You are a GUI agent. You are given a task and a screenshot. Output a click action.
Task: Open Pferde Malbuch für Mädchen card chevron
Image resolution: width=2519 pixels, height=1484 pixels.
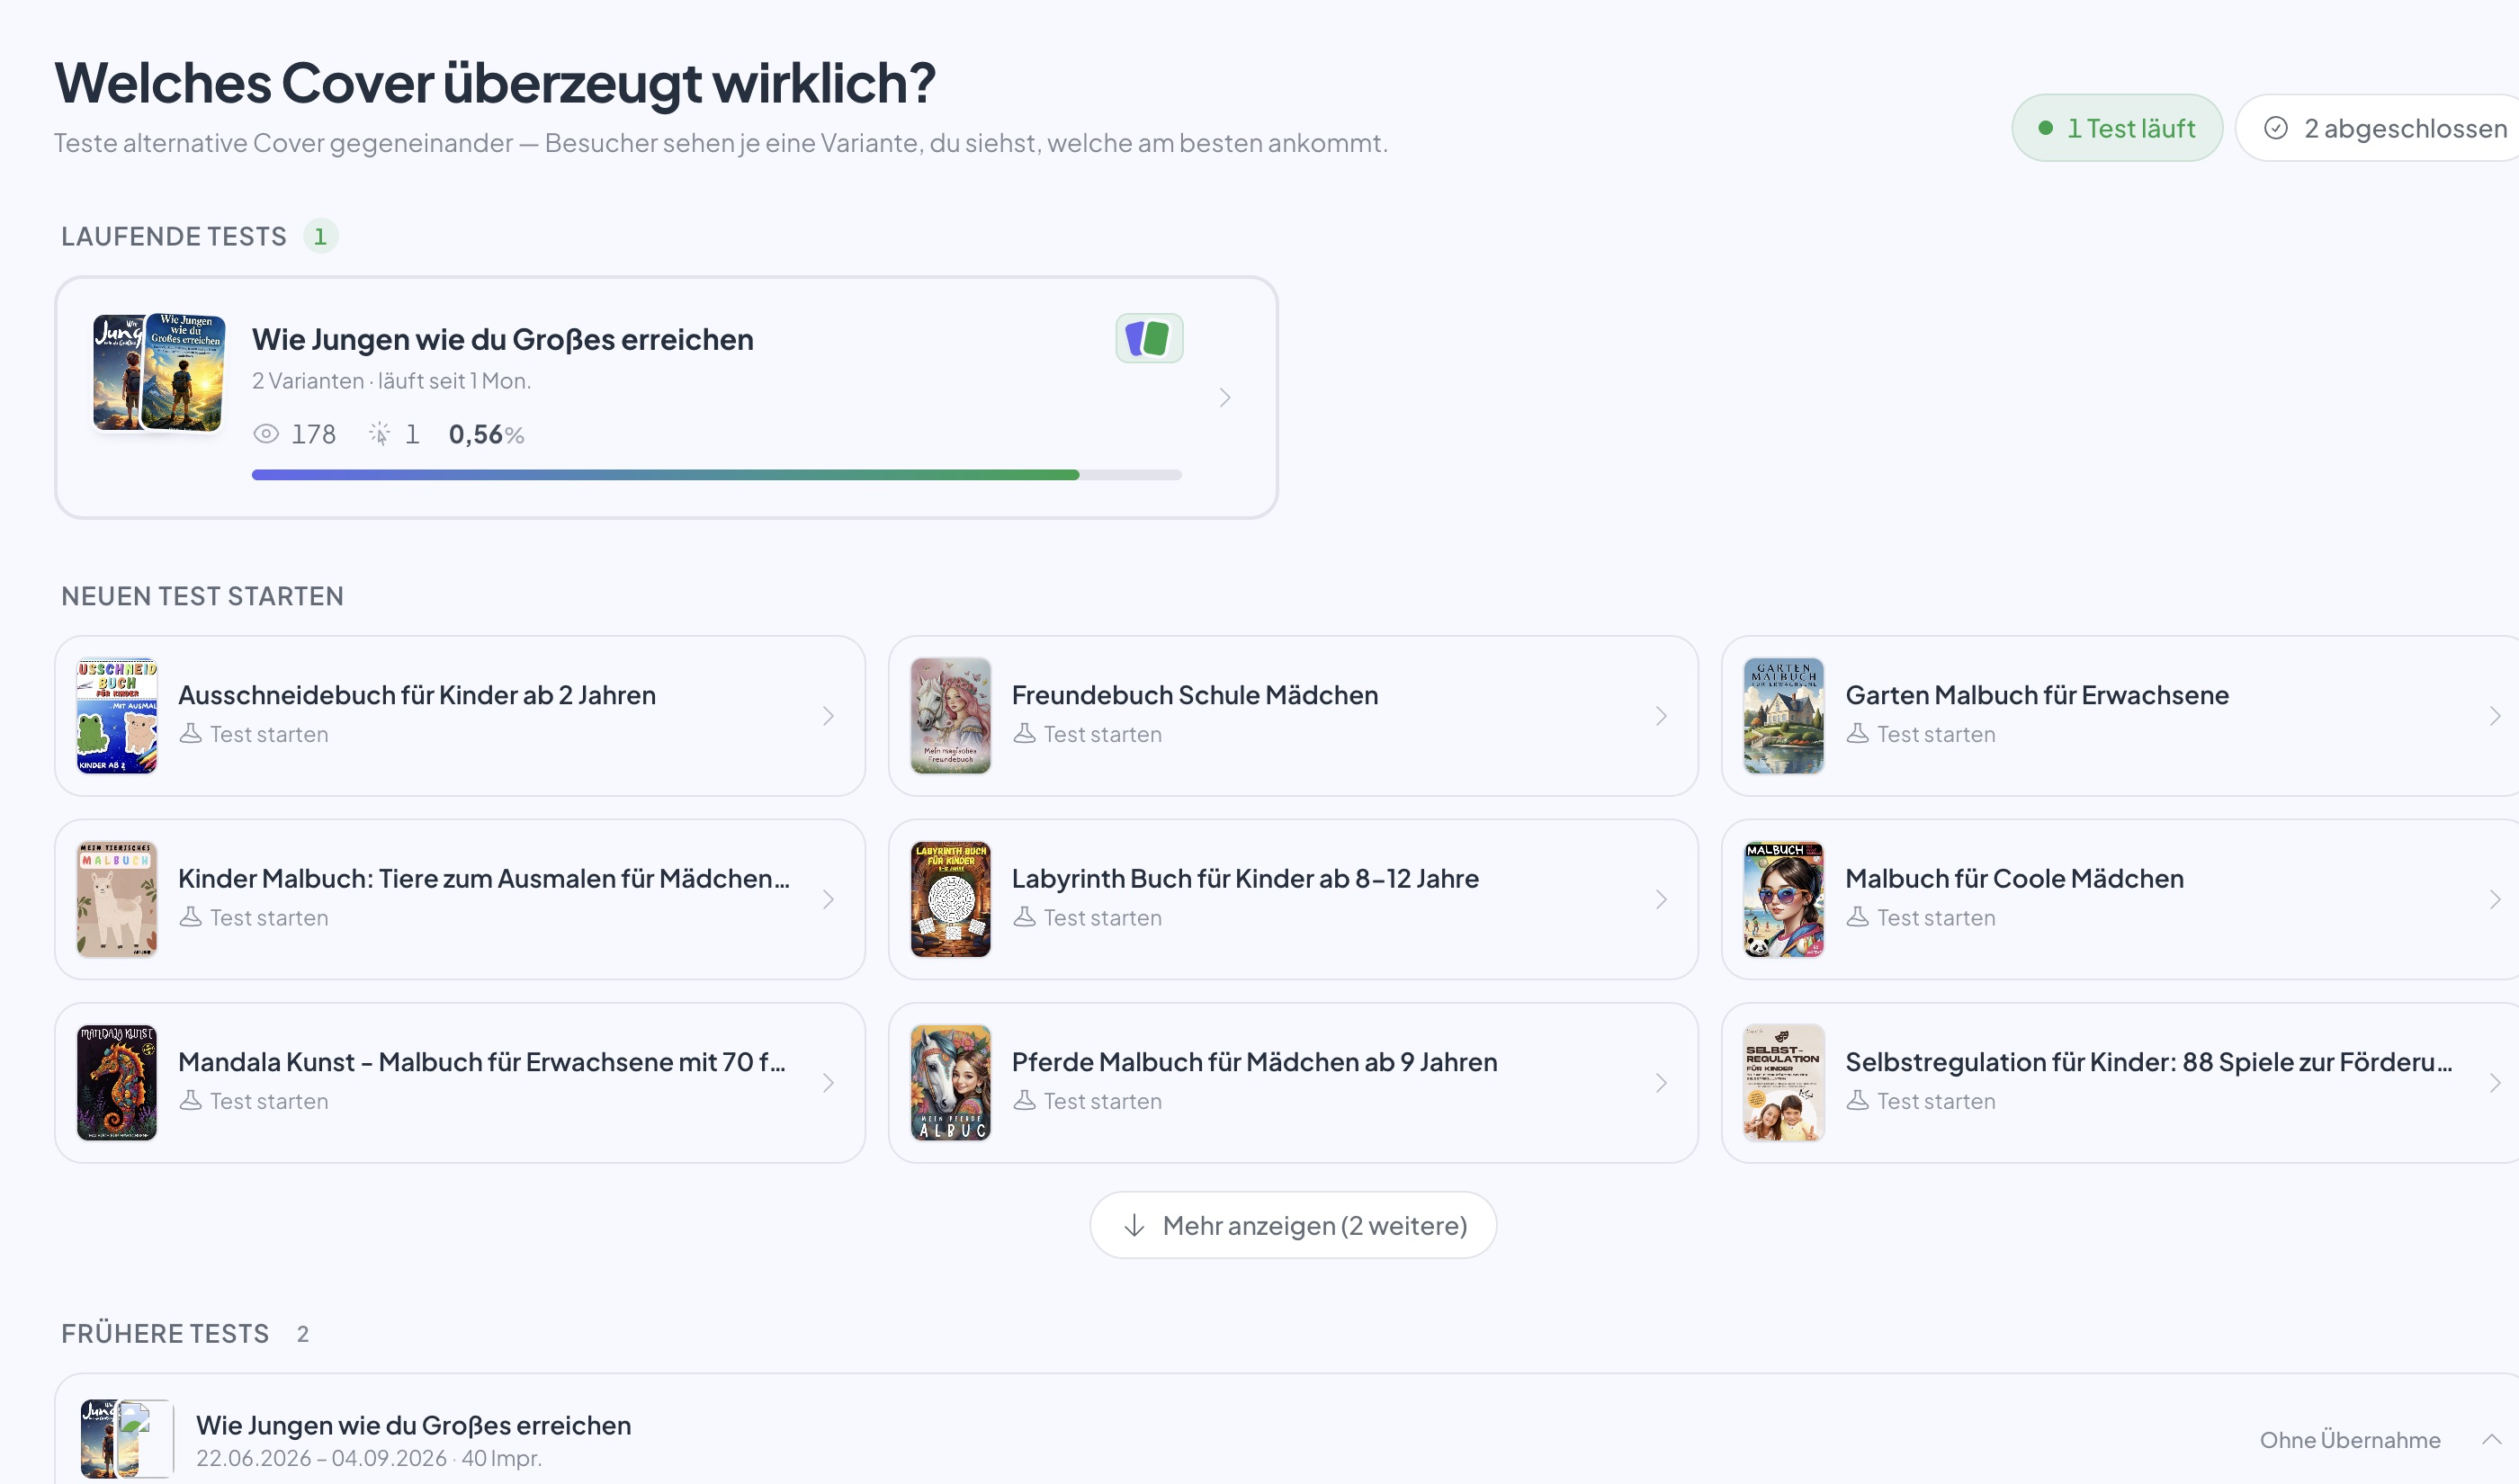[x=1661, y=1083]
